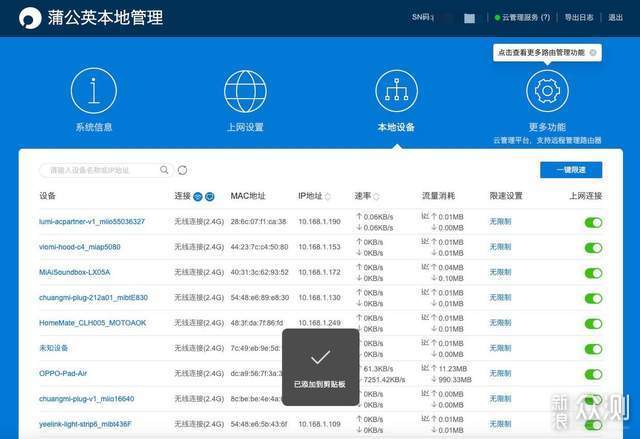Open device MiAiSoundbox-LX05A

[x=74, y=272]
